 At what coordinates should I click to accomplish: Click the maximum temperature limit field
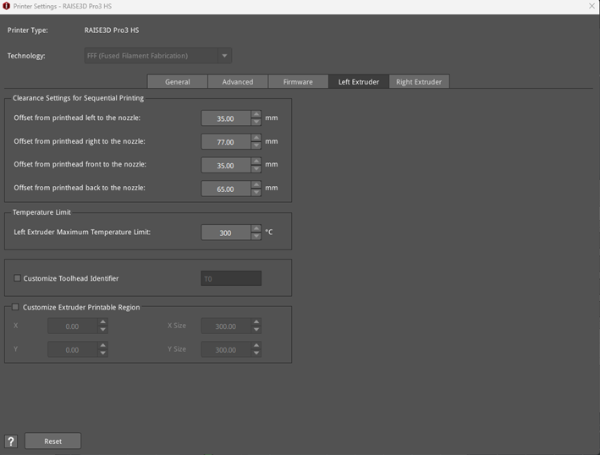click(x=225, y=232)
